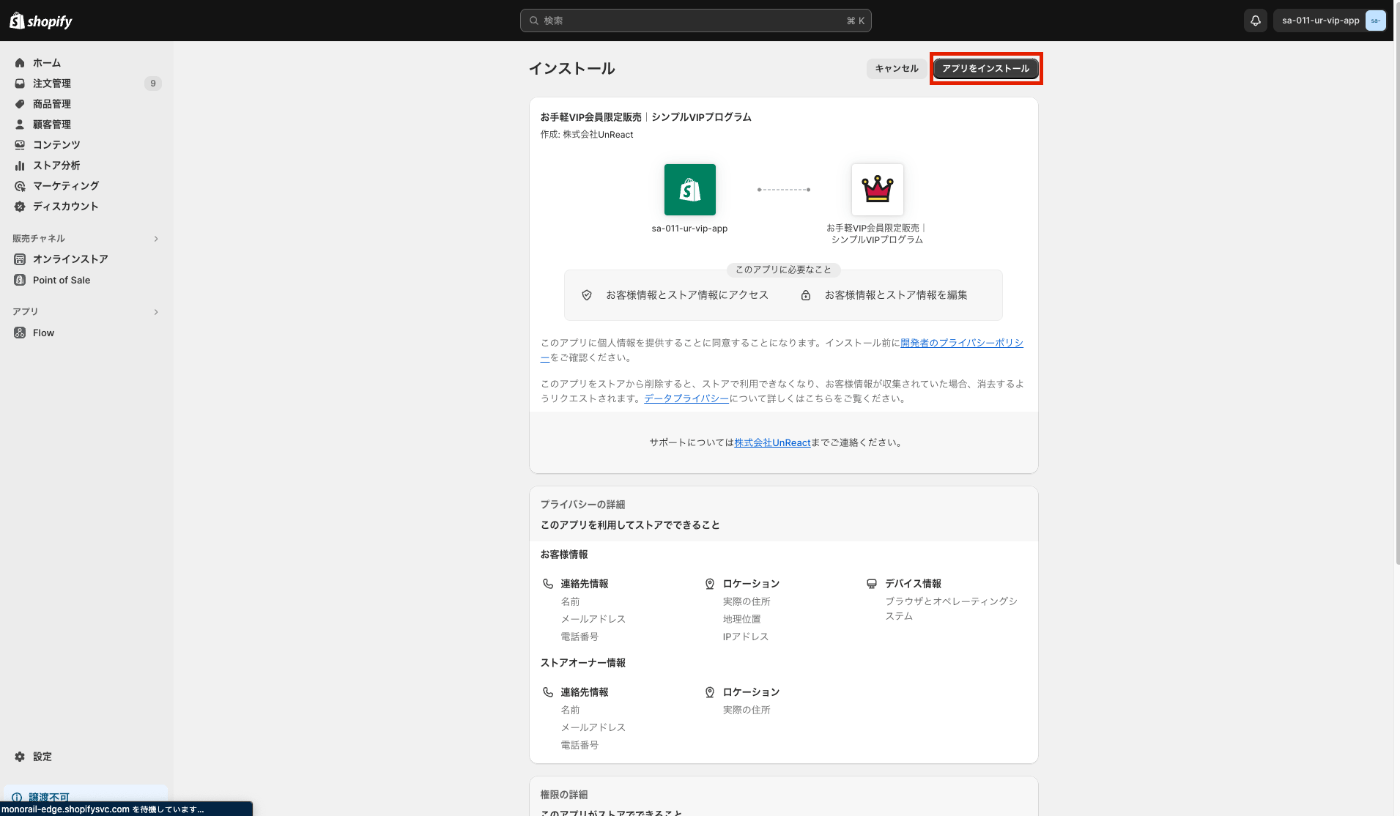1400x816 pixels.
Task: Click the ディスカウント badge icon
Action: coord(20,206)
